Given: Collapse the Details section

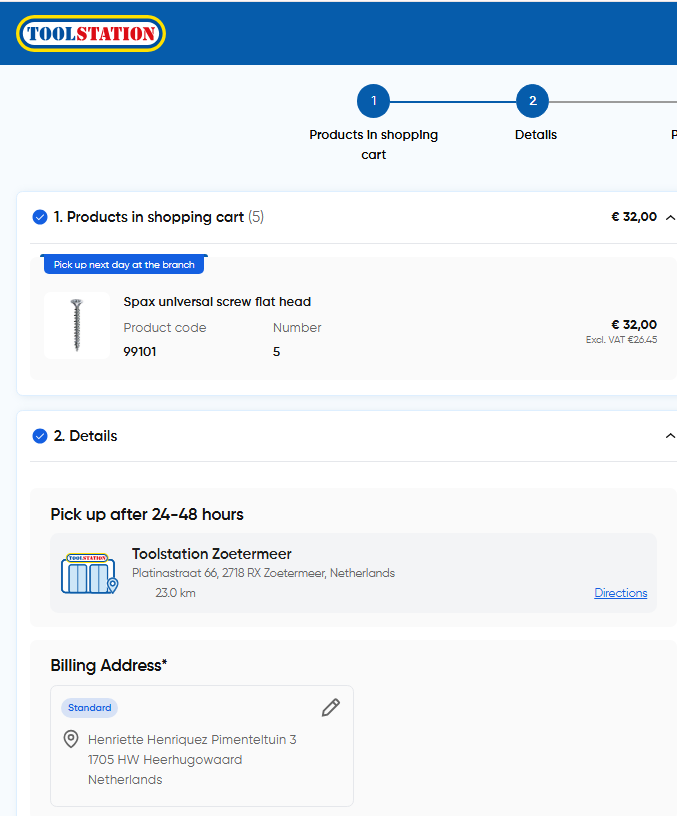Looking at the screenshot, I should [670, 436].
